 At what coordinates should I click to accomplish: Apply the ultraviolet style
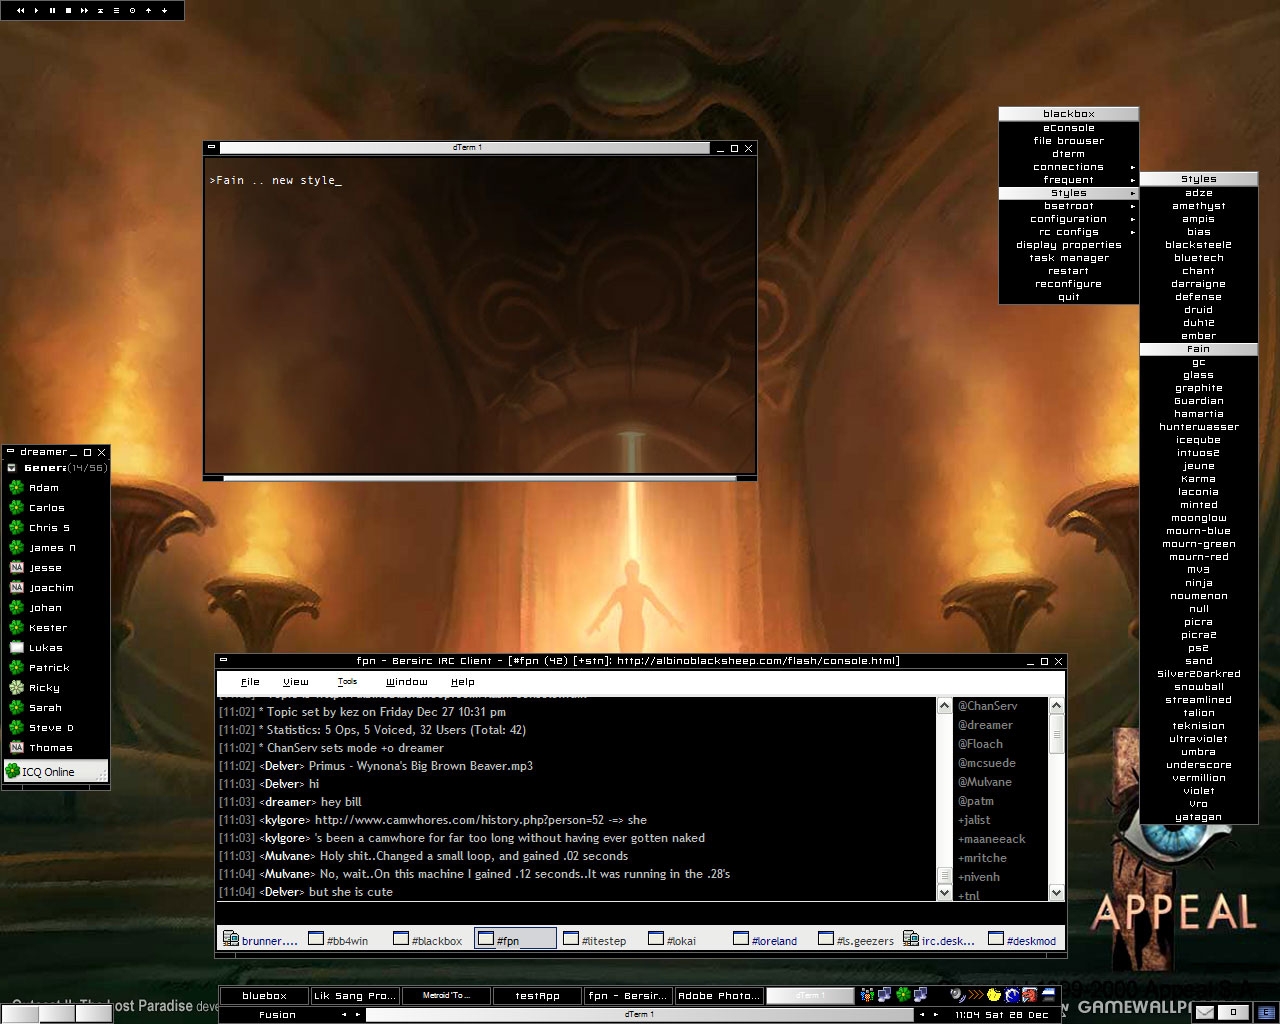coord(1198,739)
